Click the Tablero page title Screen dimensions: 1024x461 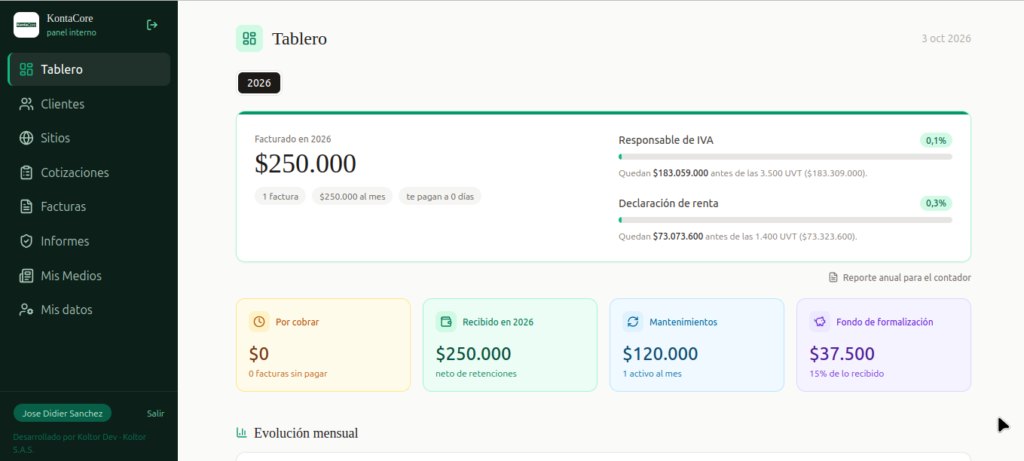click(299, 39)
